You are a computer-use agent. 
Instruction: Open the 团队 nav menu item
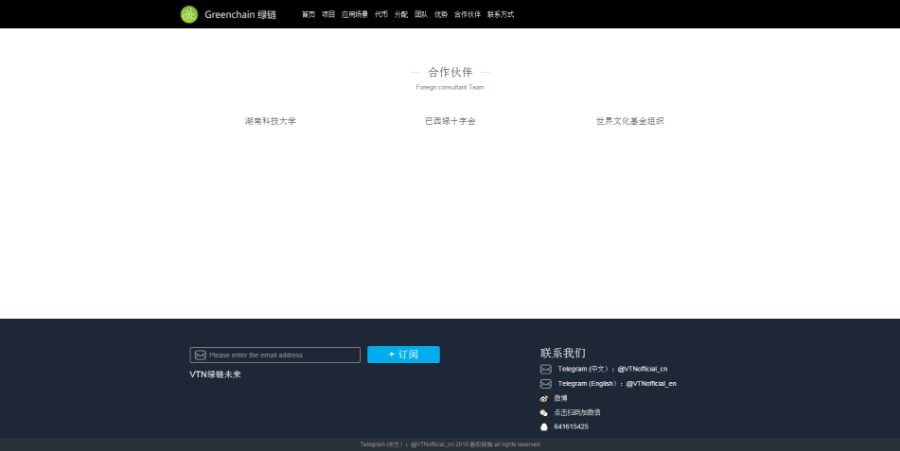coord(421,14)
